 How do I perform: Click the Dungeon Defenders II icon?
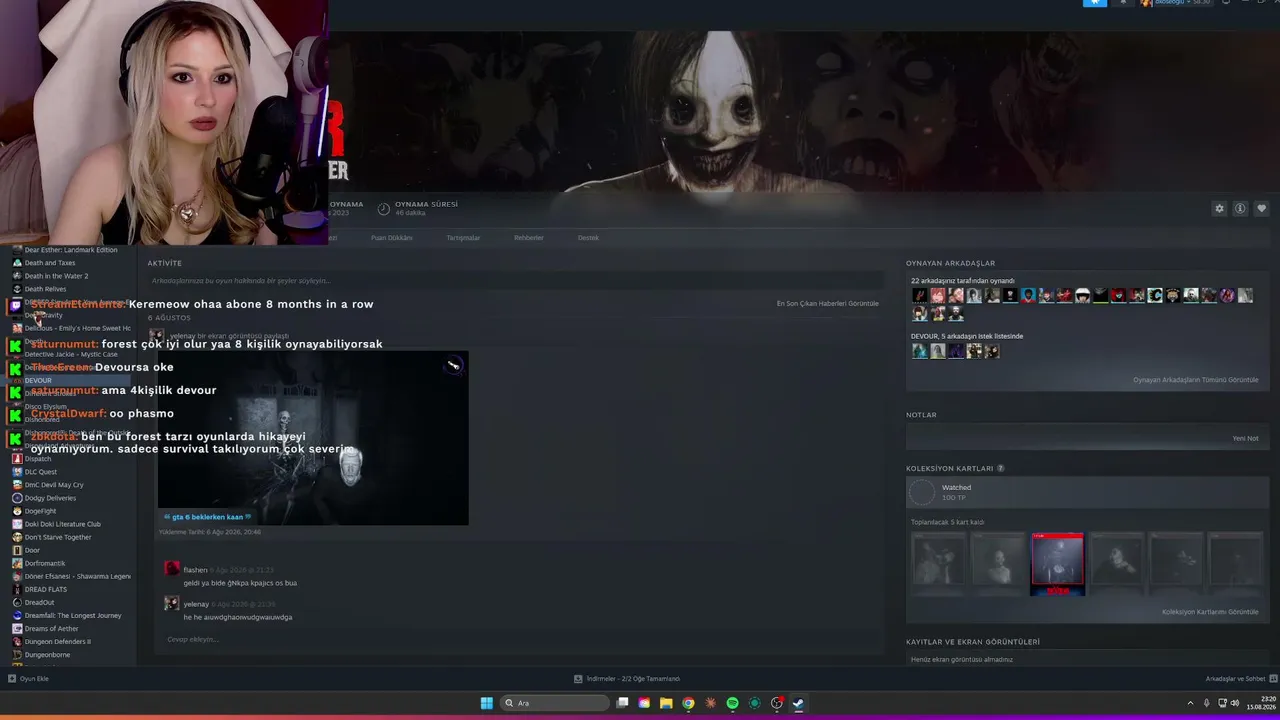(x=17, y=641)
